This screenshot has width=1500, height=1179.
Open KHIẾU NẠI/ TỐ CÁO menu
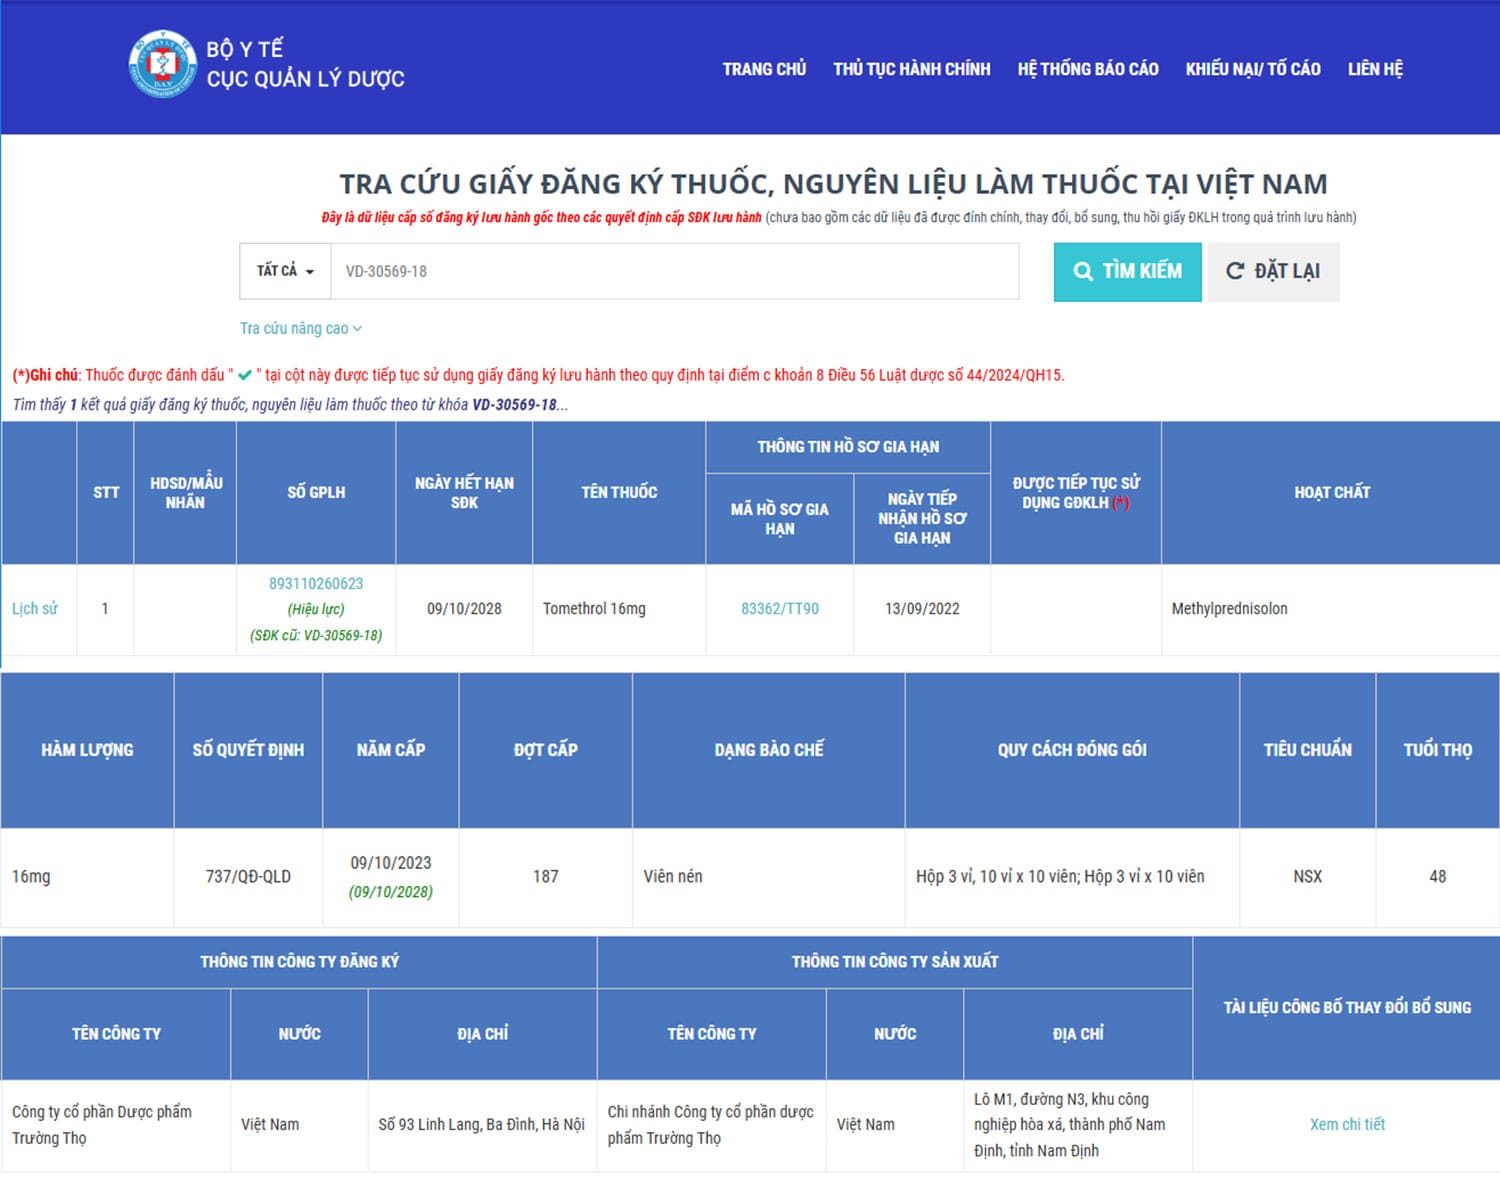tap(1253, 69)
